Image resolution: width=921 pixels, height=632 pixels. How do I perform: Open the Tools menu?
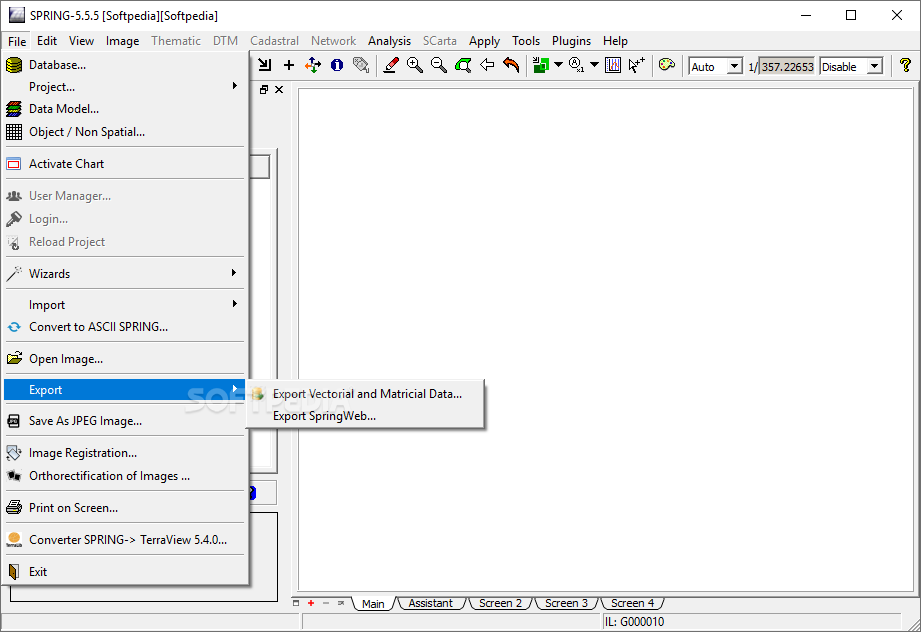point(526,41)
